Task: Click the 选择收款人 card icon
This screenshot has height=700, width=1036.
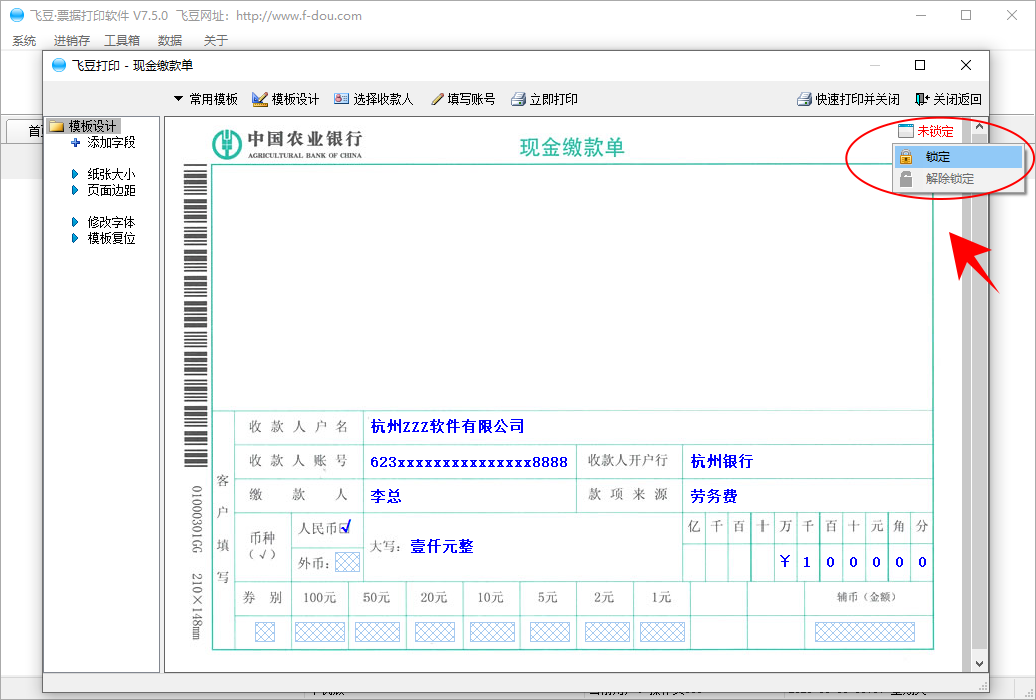Action: pos(342,99)
